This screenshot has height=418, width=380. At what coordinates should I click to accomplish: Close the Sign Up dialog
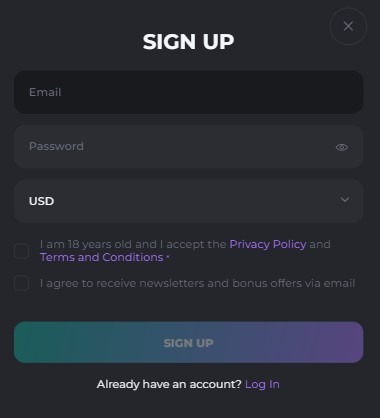click(348, 26)
